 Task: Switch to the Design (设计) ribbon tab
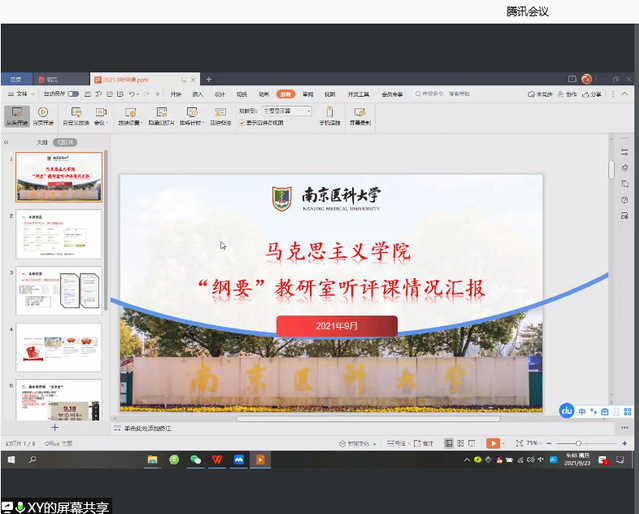pyautogui.click(x=220, y=94)
